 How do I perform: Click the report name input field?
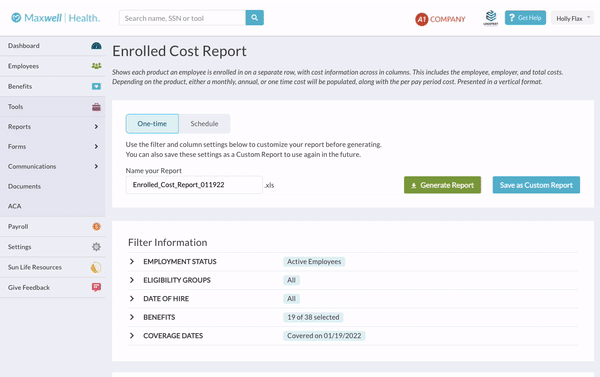point(194,185)
